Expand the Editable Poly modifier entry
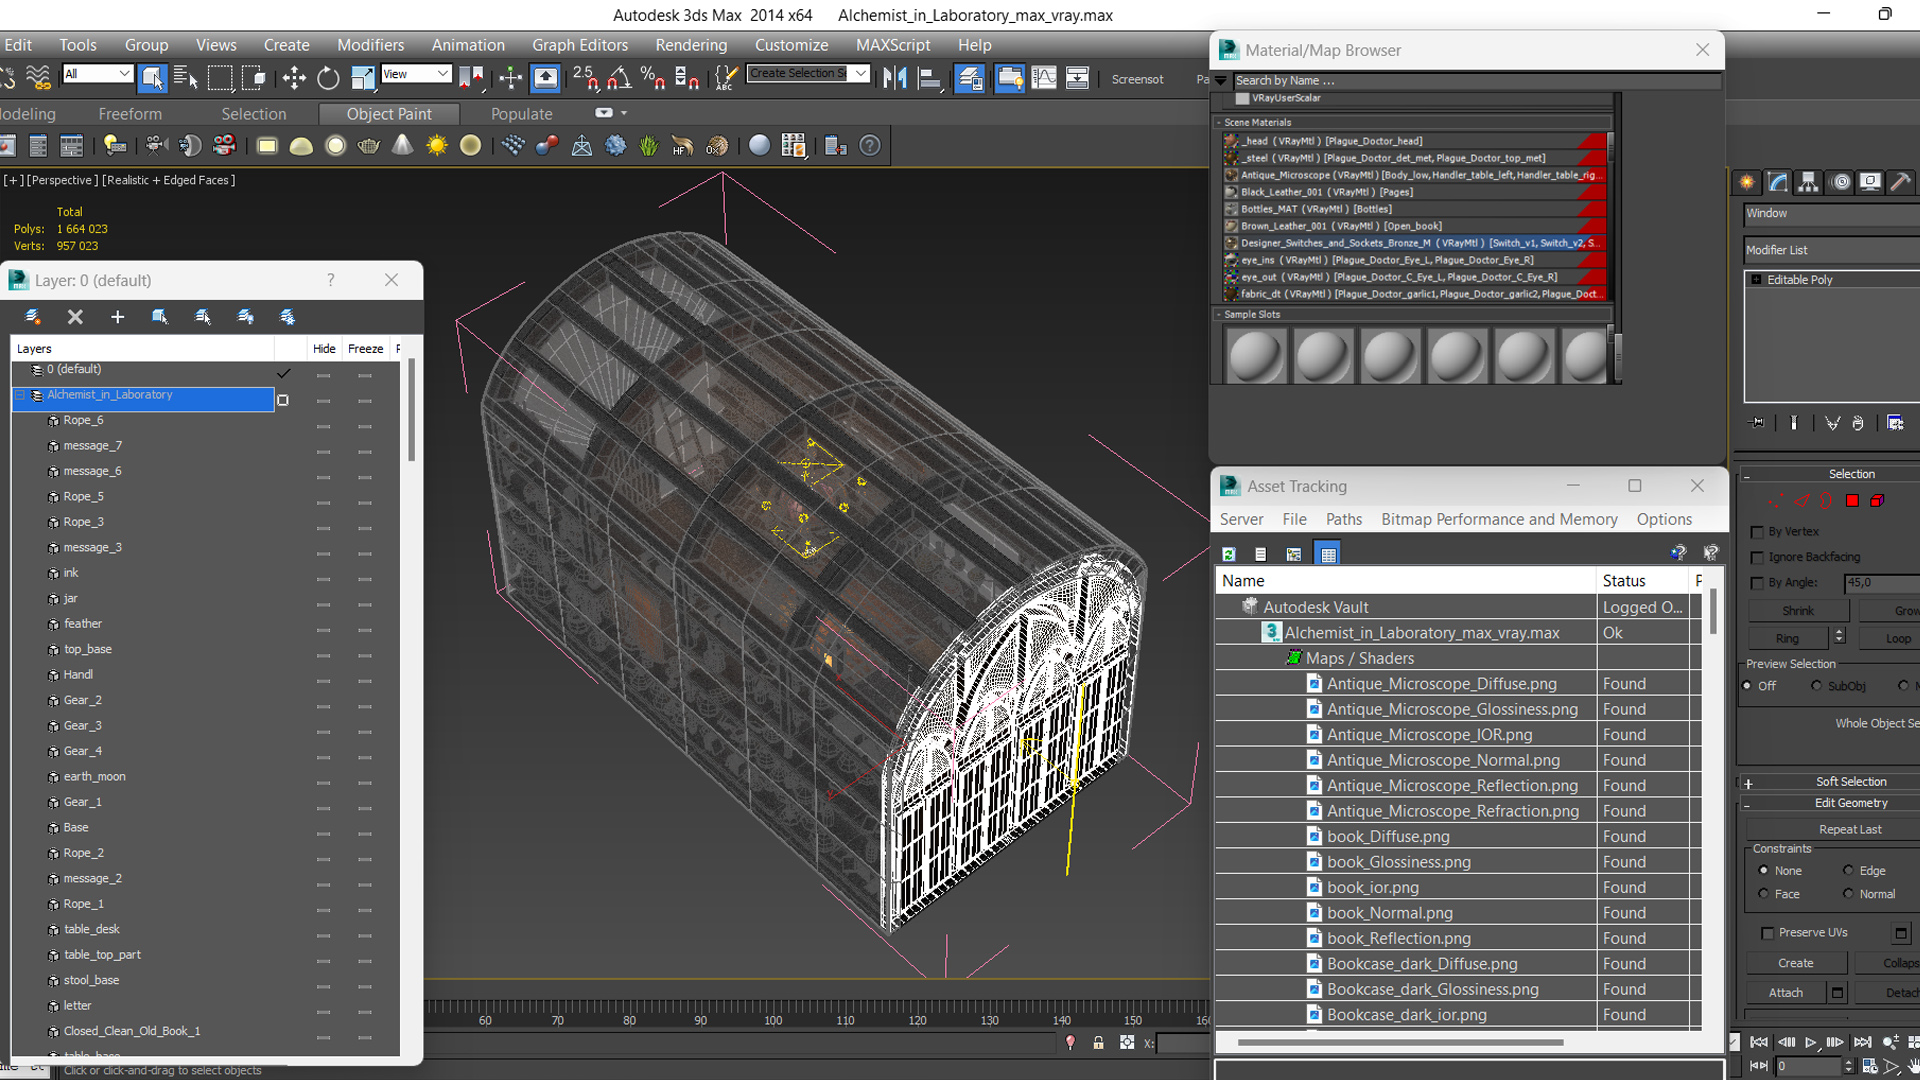 (1756, 280)
